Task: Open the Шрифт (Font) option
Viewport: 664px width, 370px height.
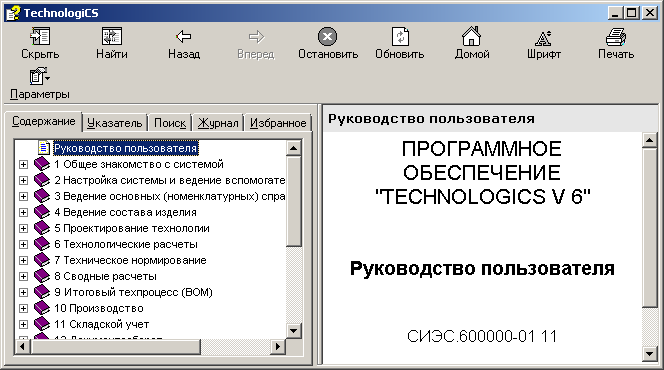Action: coord(543,38)
